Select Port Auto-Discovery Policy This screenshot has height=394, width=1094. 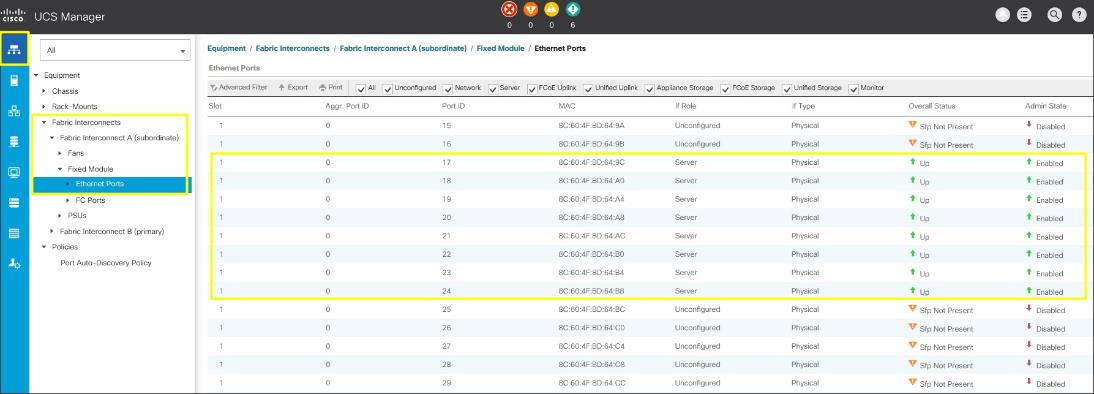106,263
